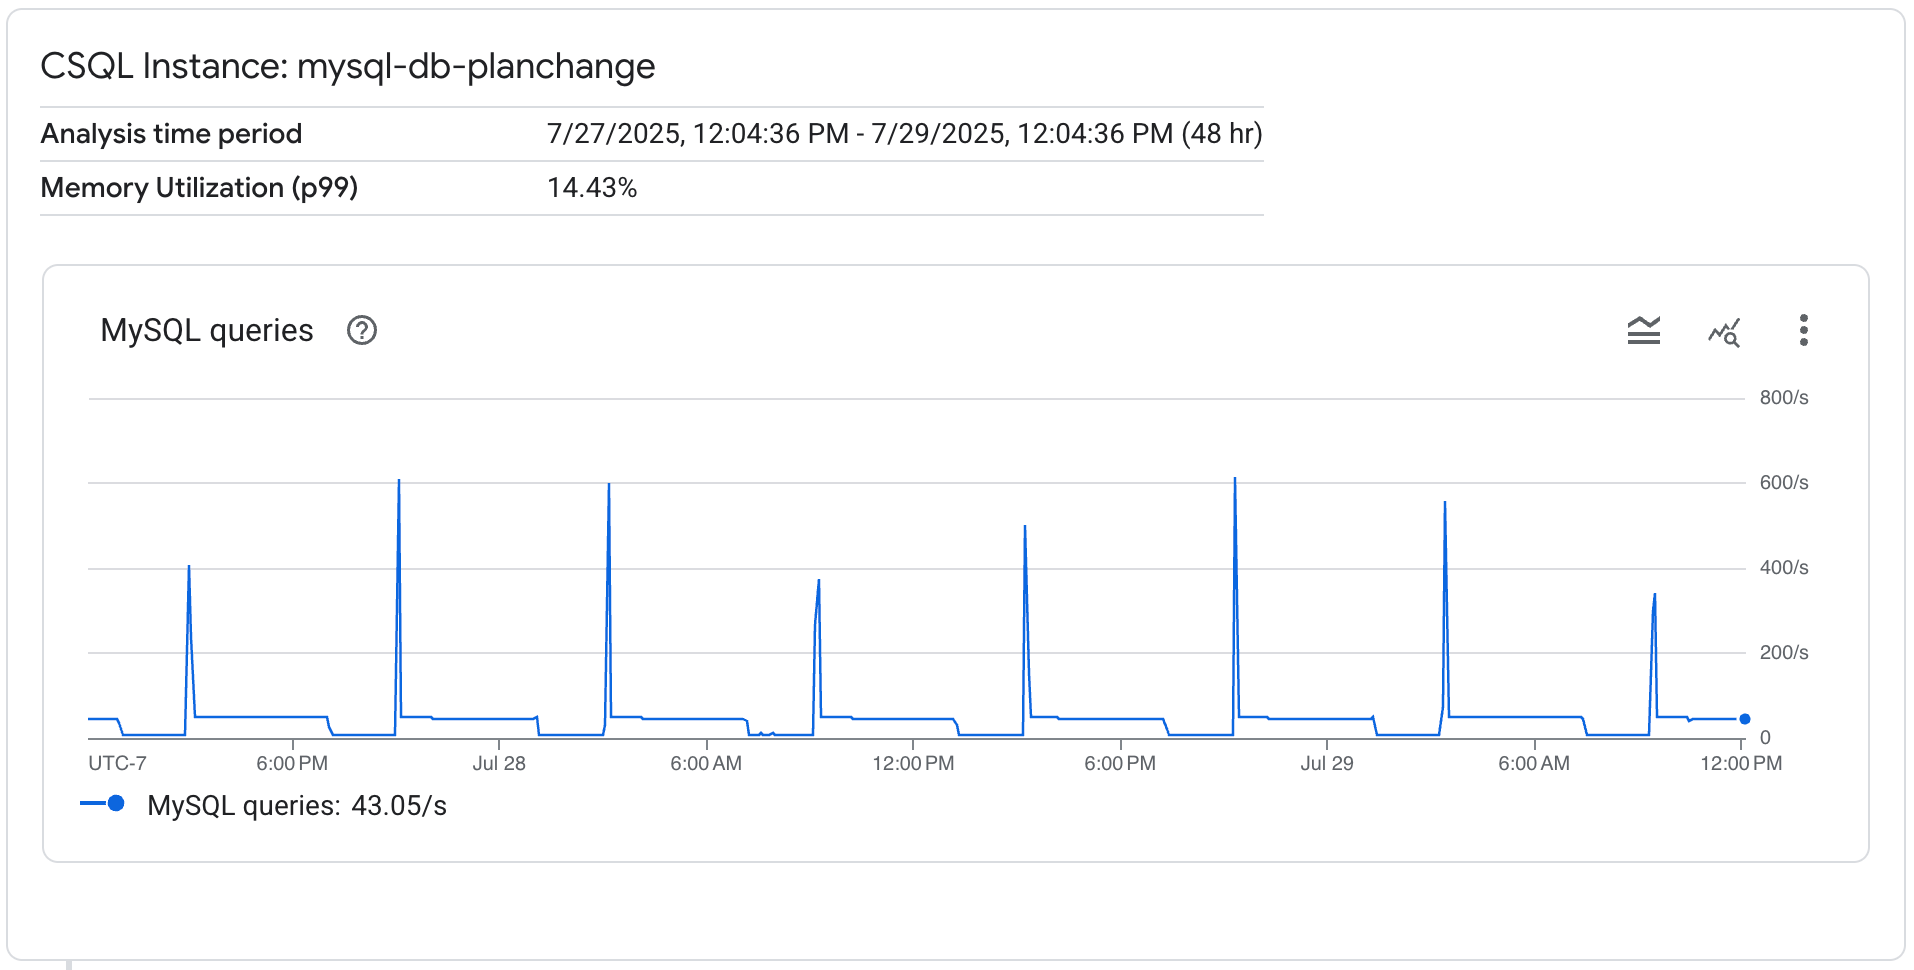This screenshot has width=1914, height=970.
Task: Click the Memory Utilization (p99) row
Action: pos(199,187)
